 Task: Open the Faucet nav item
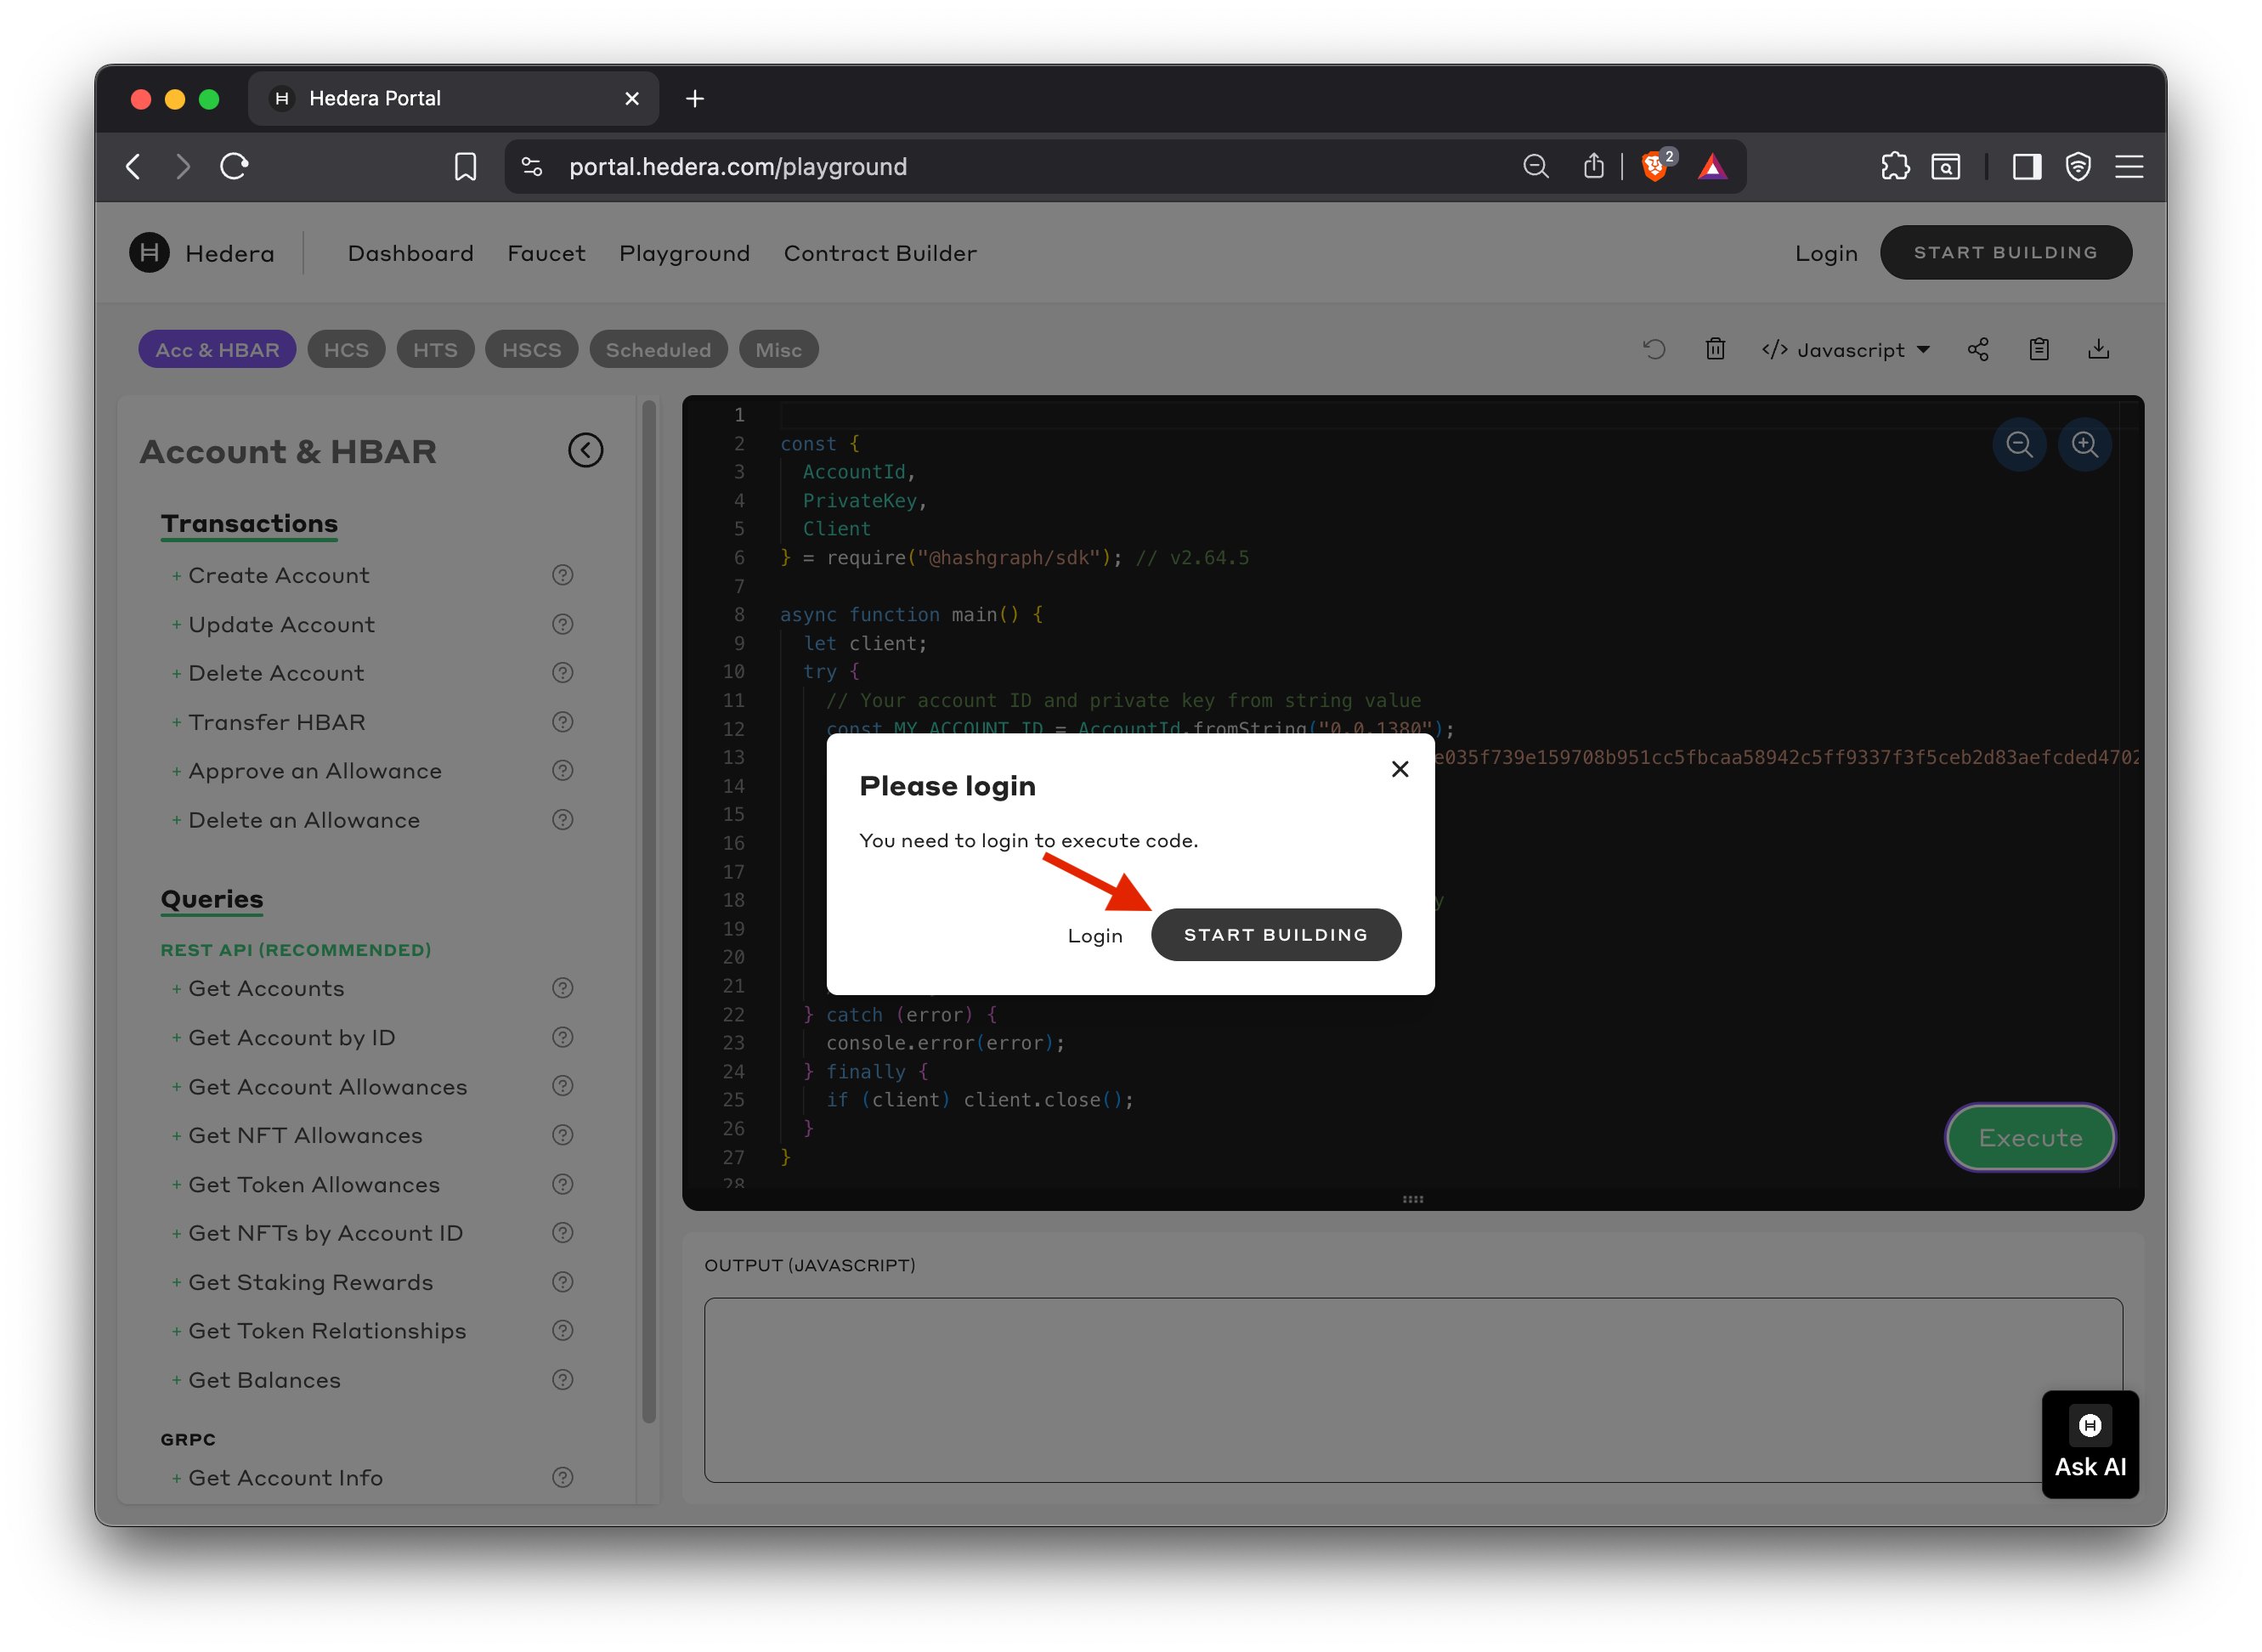(x=546, y=253)
